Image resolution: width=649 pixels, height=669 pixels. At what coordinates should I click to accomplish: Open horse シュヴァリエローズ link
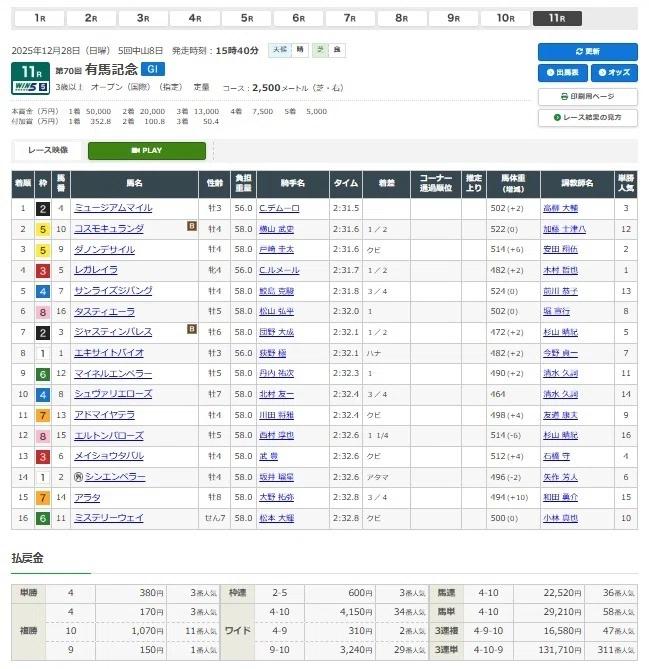(113, 394)
